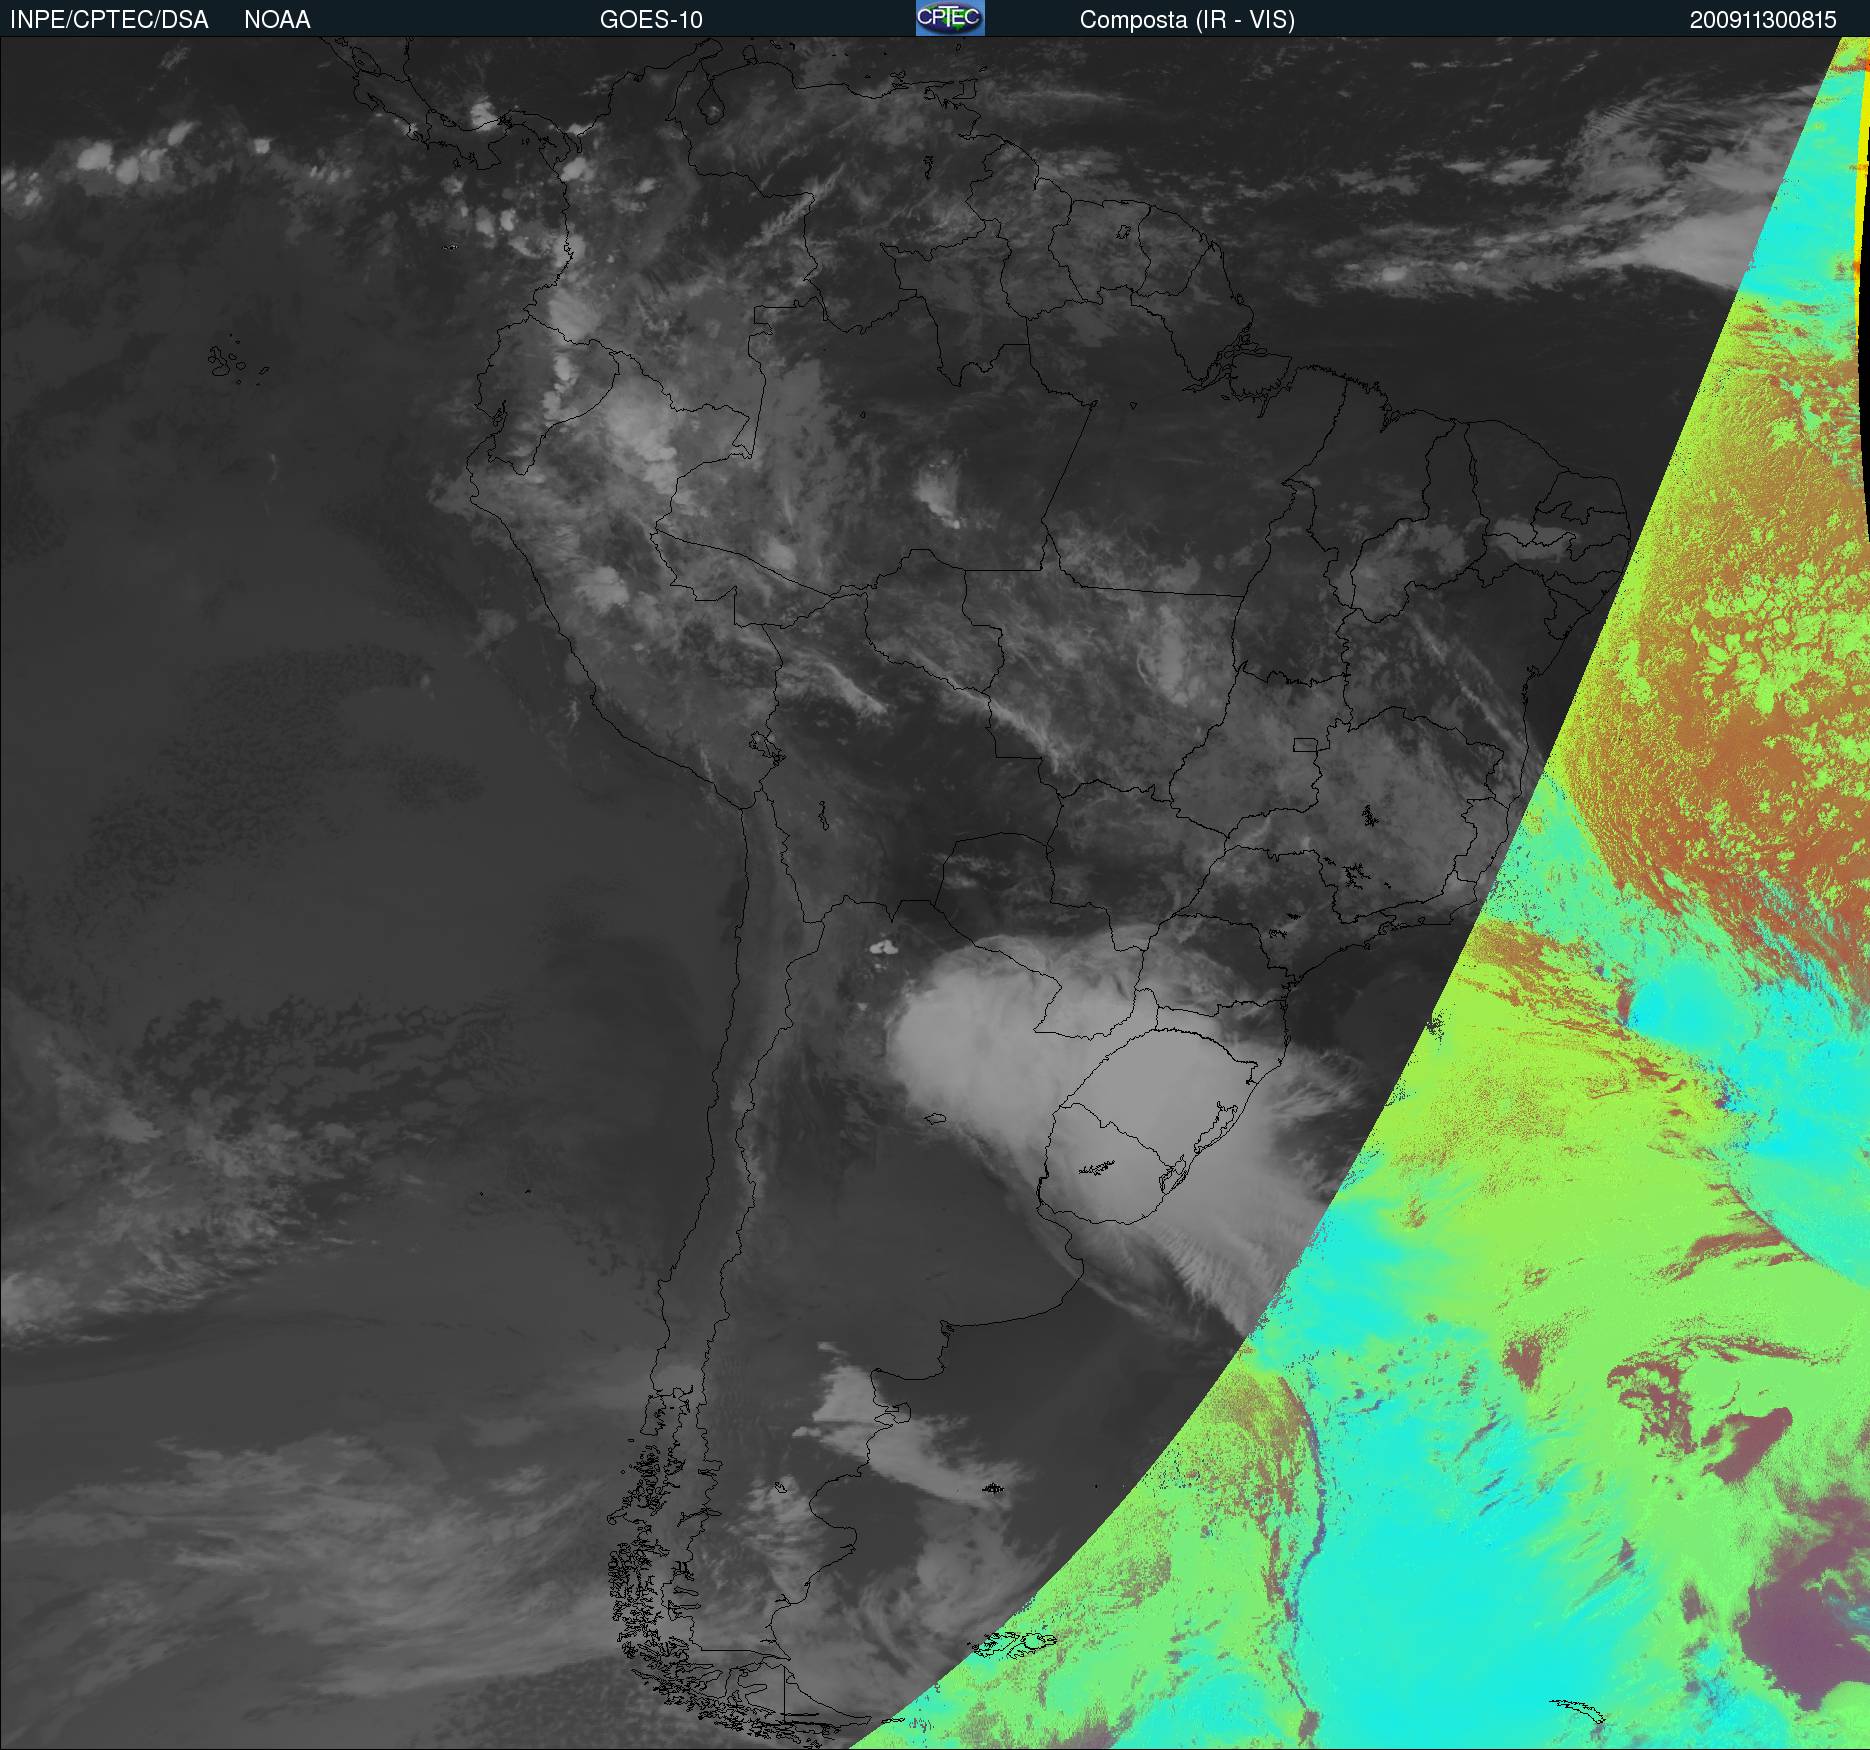Click the Composta (IR - VIS) title
Screen dimensions: 1870x1750
(x=1187, y=20)
